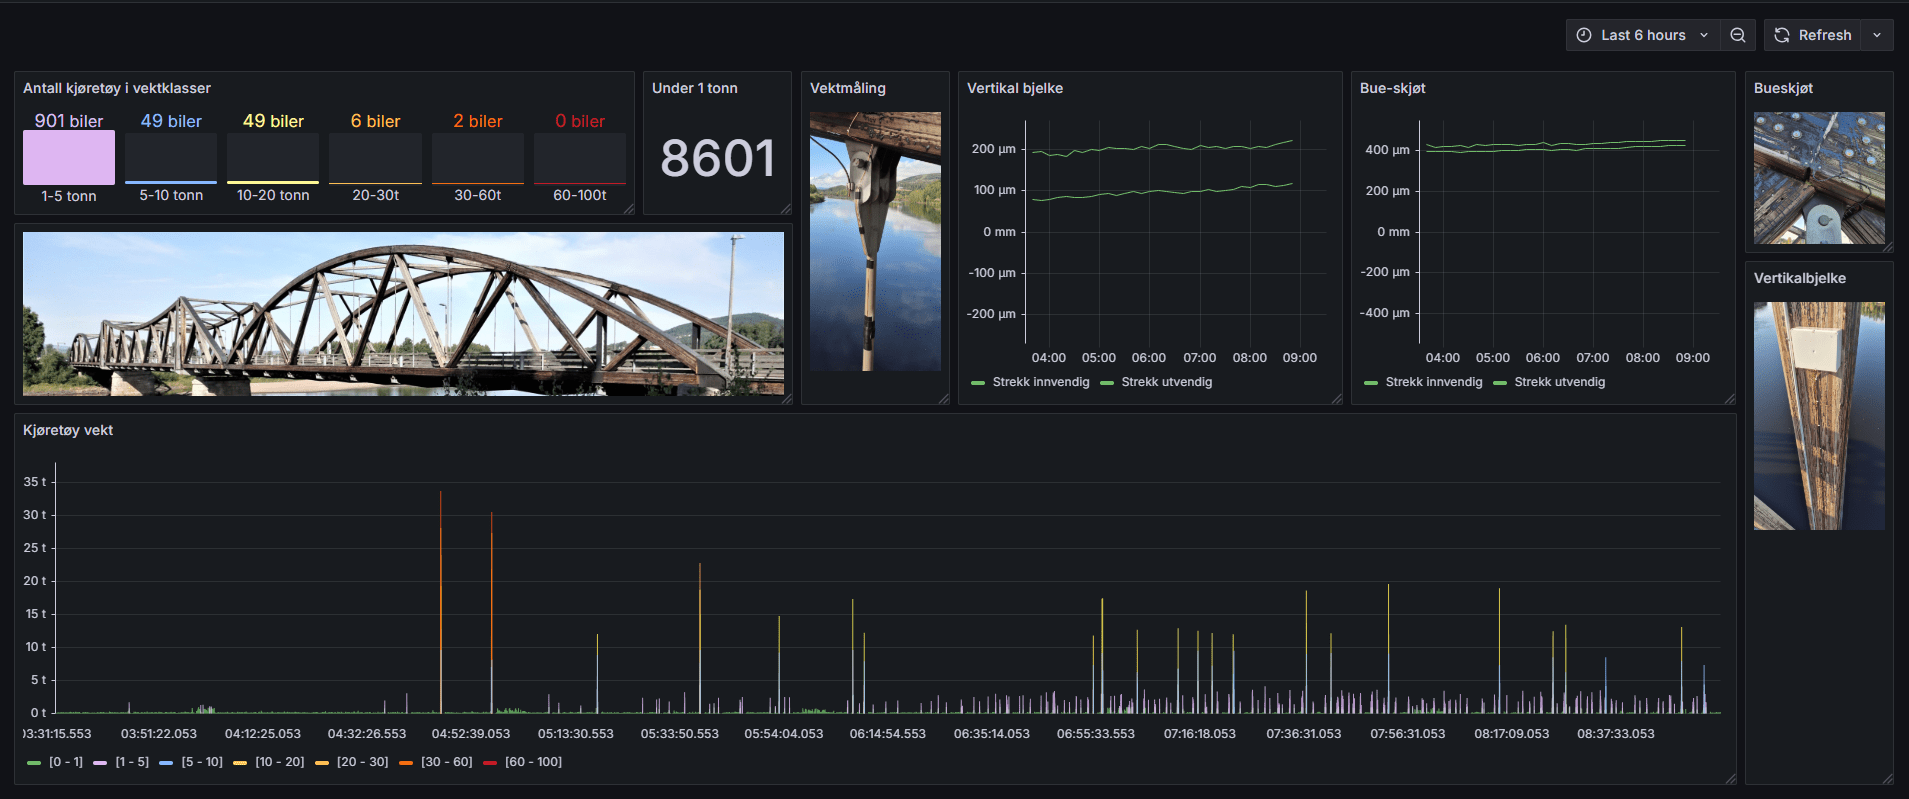Click the wide bridge panorama photo
This screenshot has width=1909, height=799.
(x=403, y=314)
